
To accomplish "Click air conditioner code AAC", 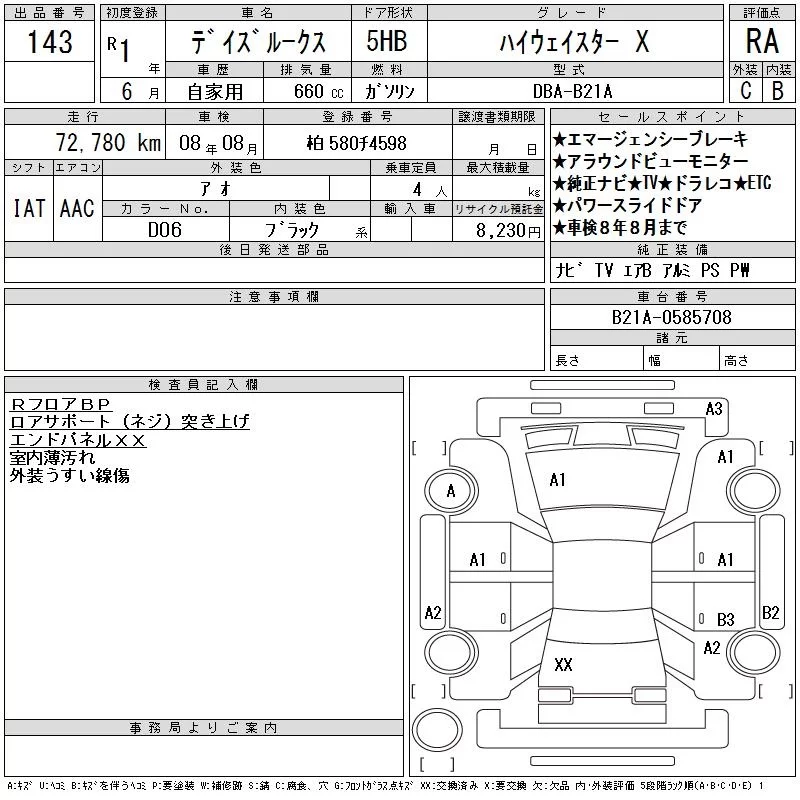I will point(77,208).
